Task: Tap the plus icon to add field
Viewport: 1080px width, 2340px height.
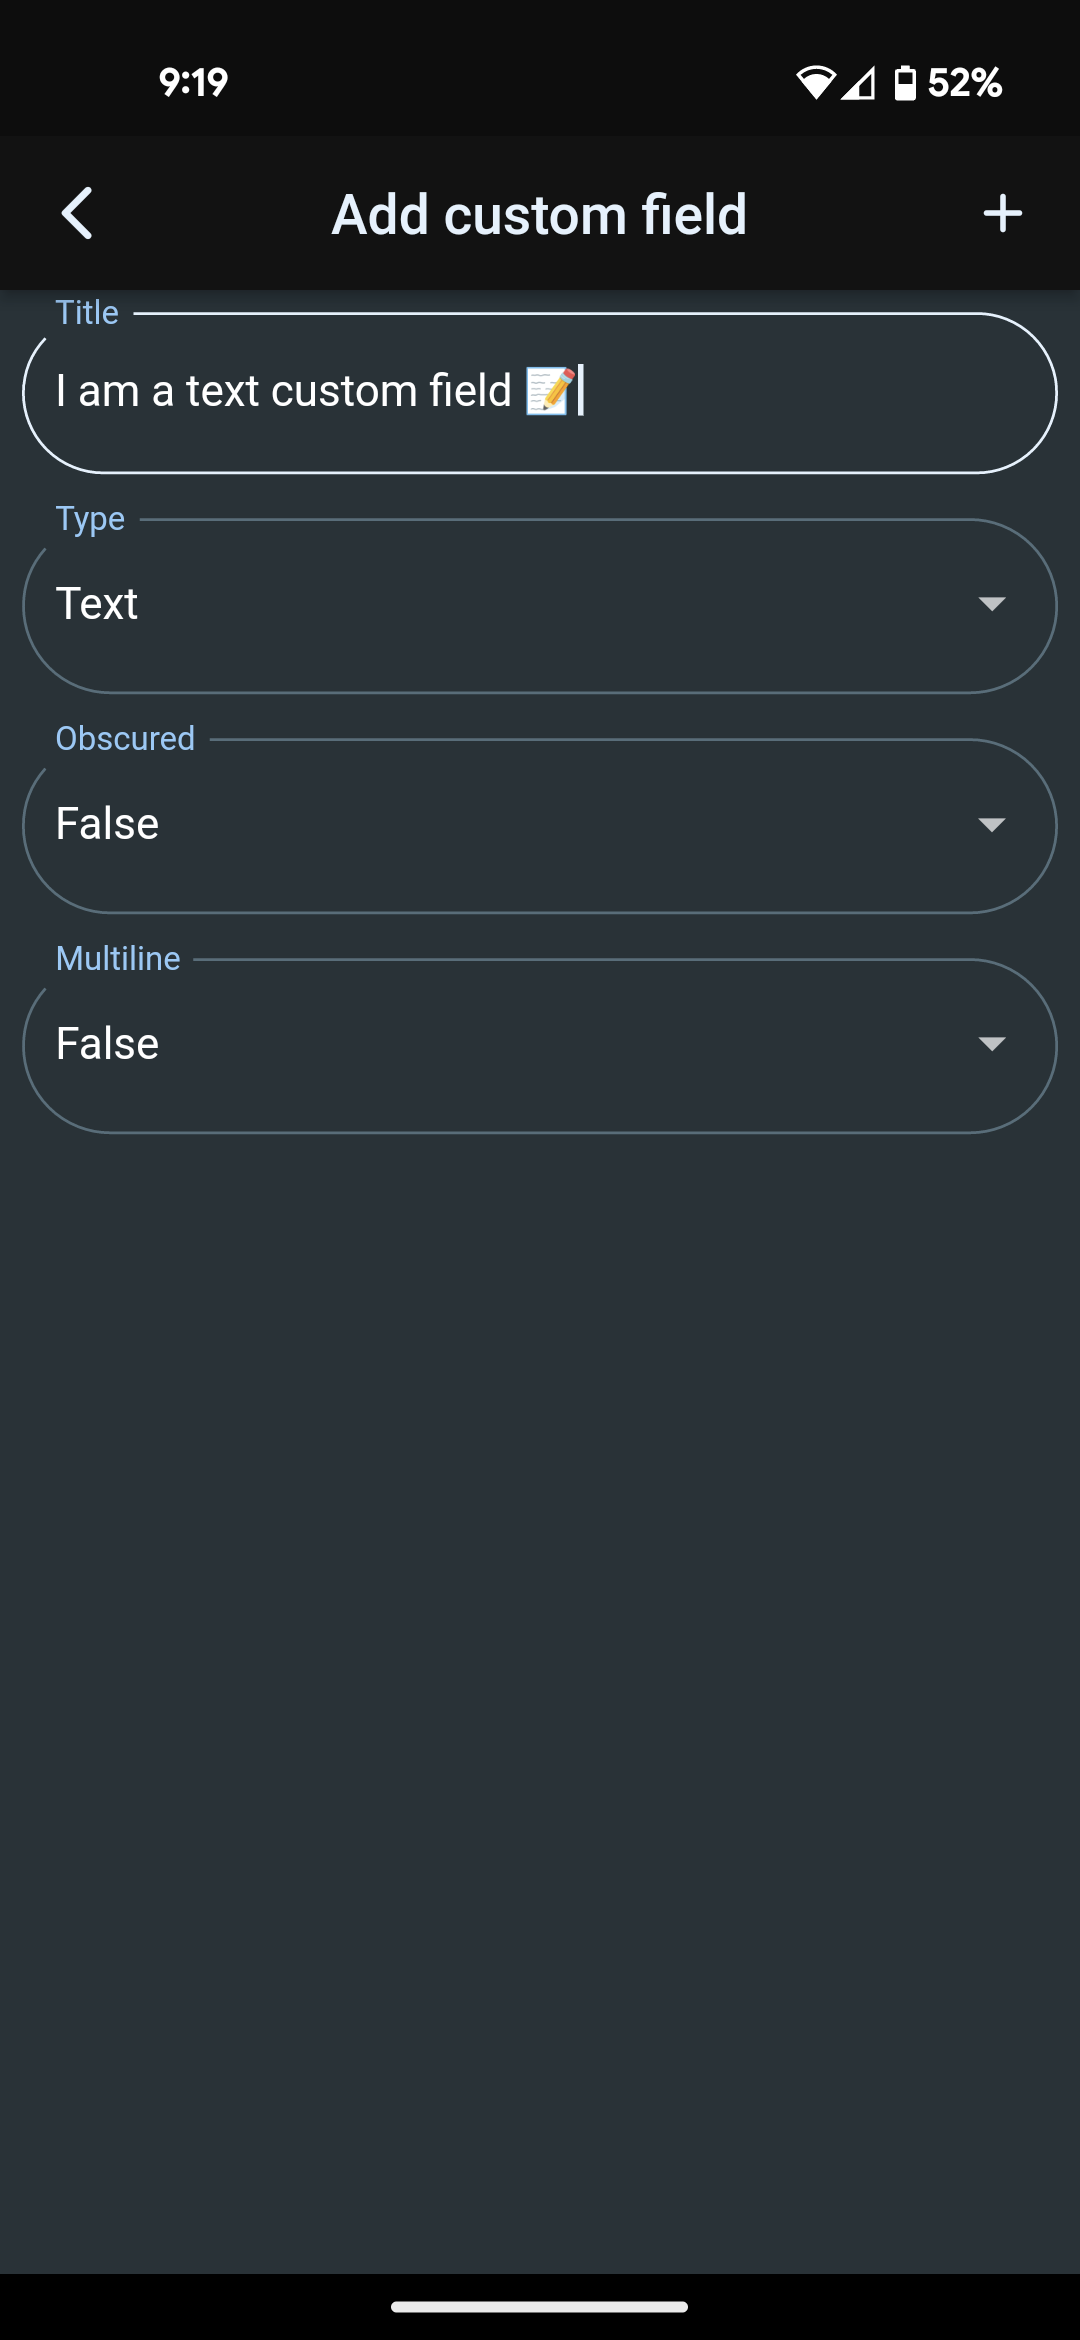Action: click(x=1002, y=213)
